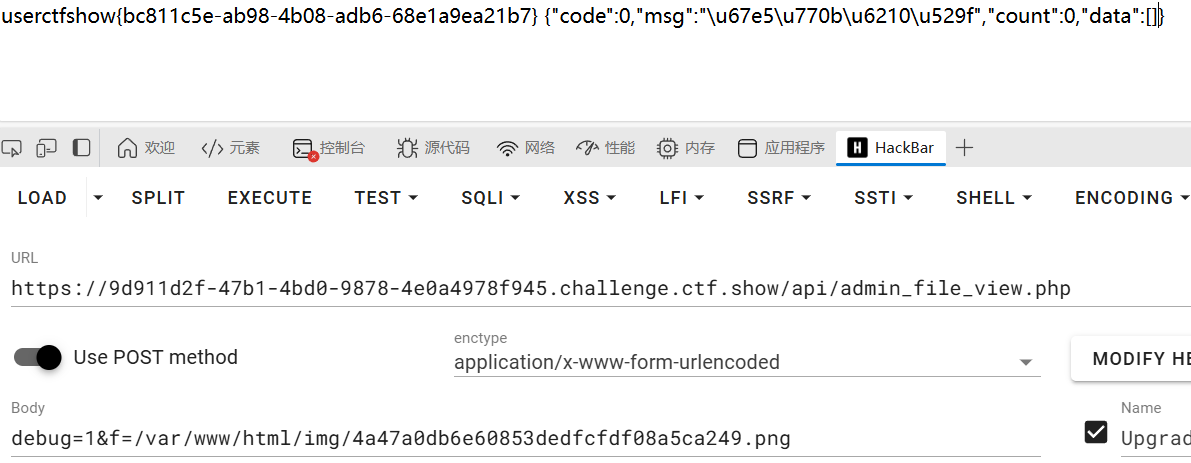This screenshot has height=463, width=1191.
Task: Expand the LOAD dropdown arrow
Action: (x=97, y=198)
